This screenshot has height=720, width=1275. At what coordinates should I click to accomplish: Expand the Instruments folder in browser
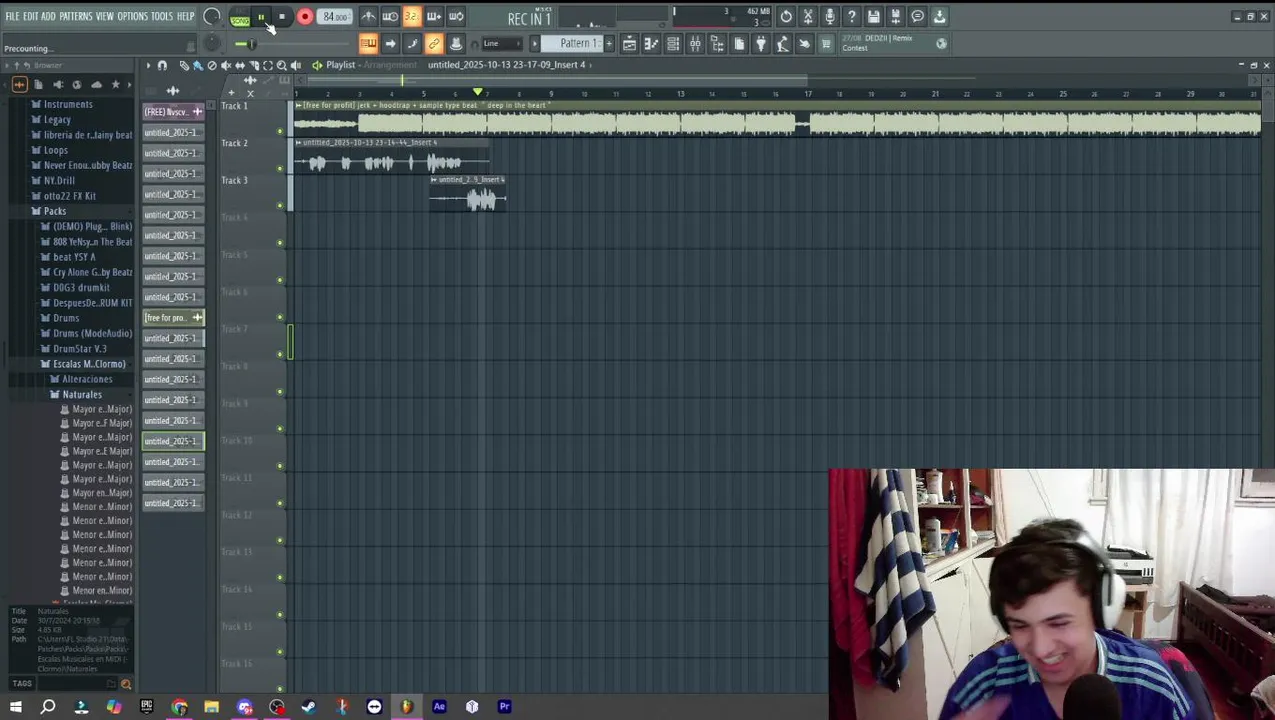click(68, 104)
